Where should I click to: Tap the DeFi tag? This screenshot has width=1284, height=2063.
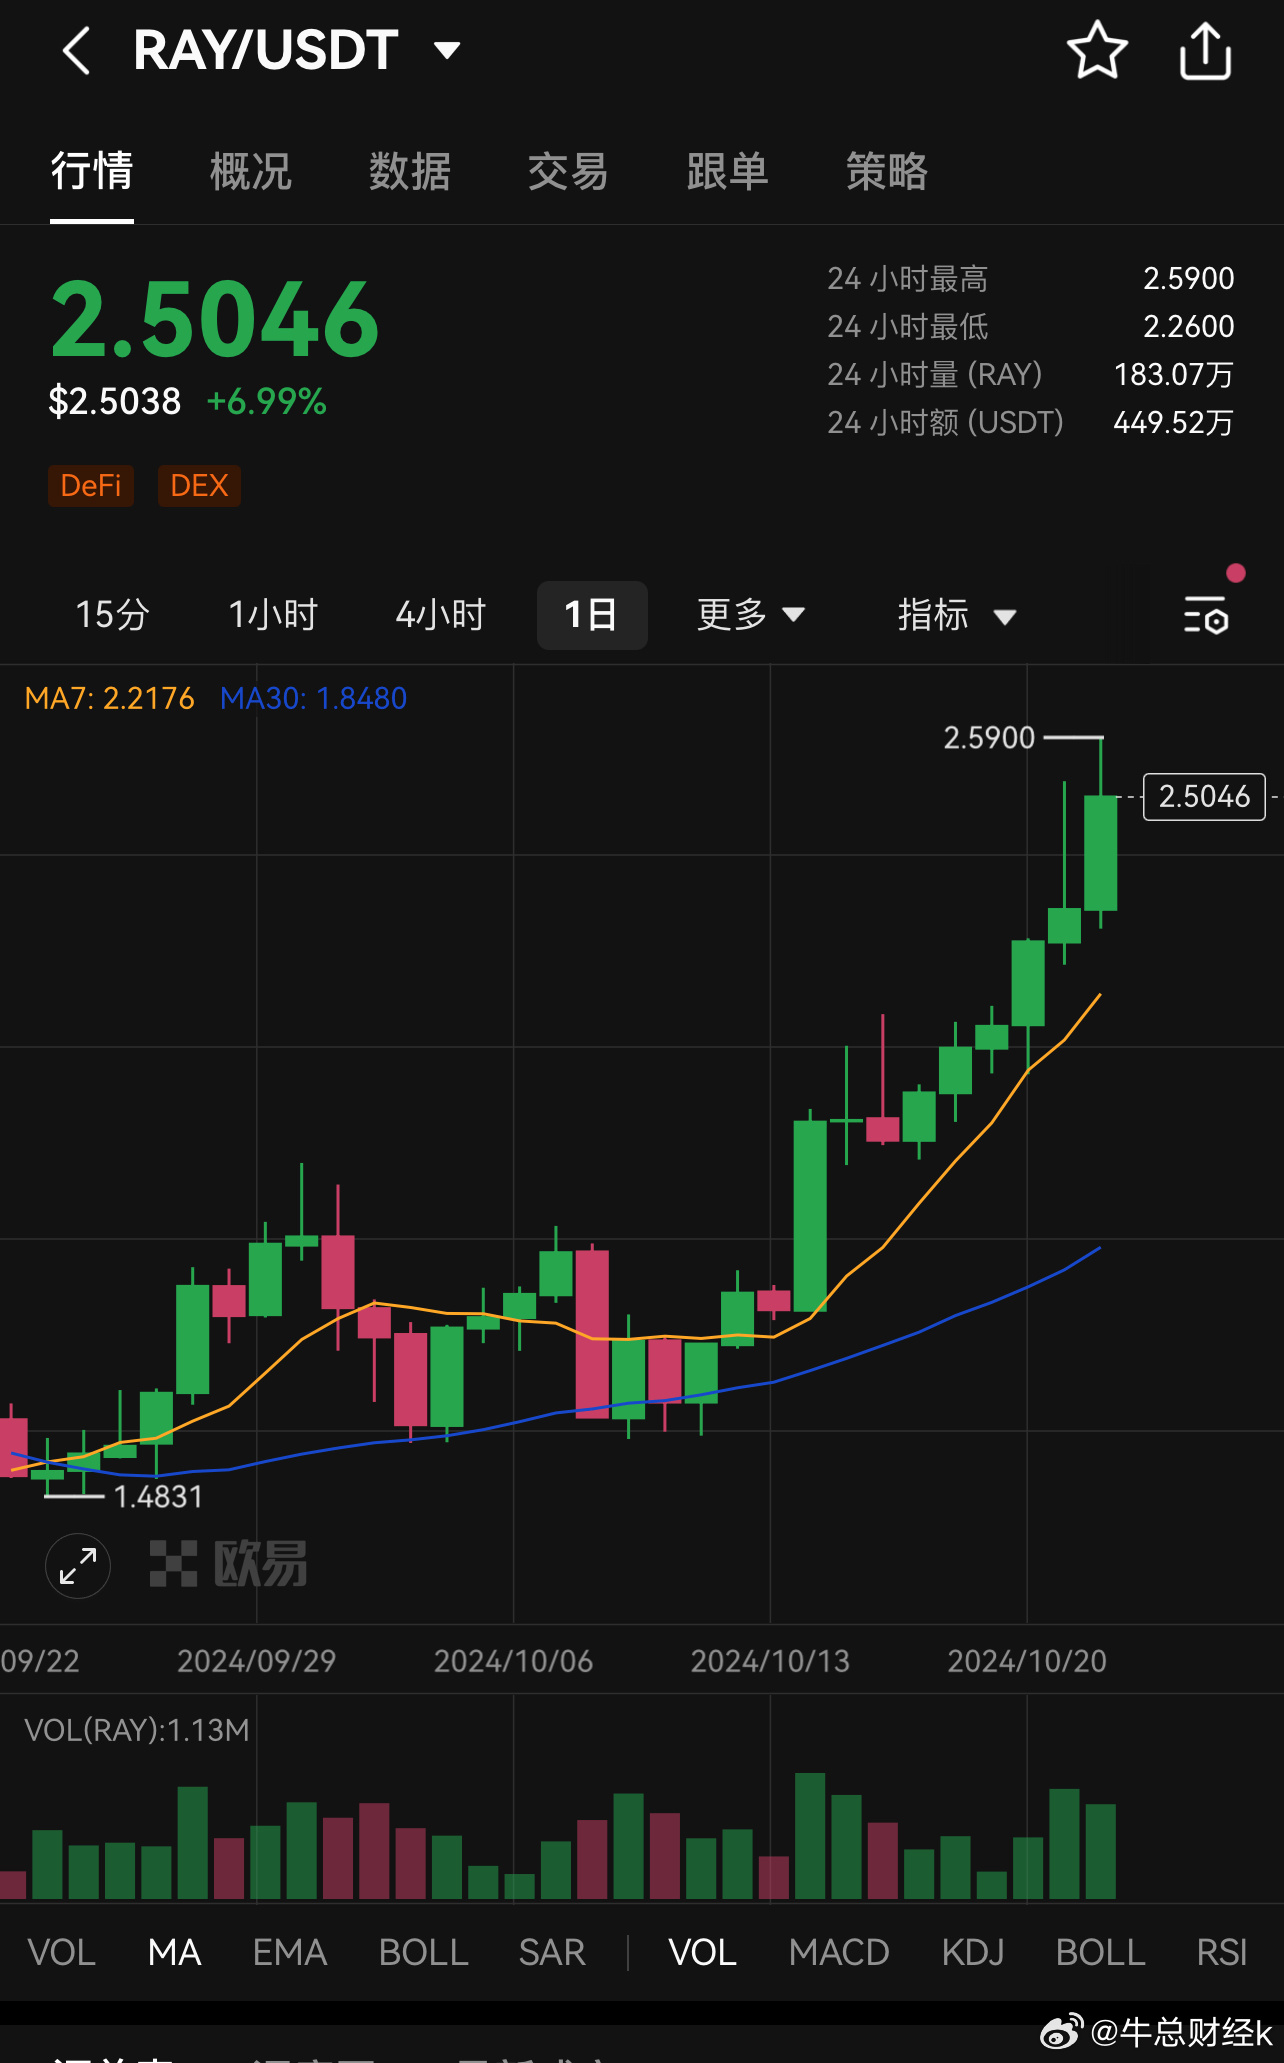[x=91, y=486]
